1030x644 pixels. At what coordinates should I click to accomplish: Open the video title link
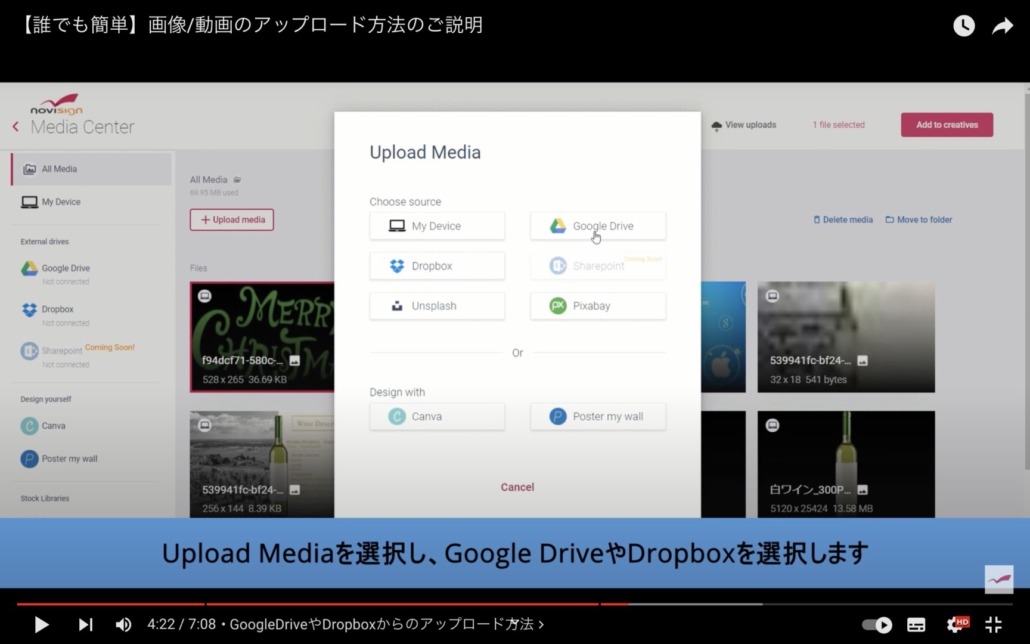tap(250, 25)
